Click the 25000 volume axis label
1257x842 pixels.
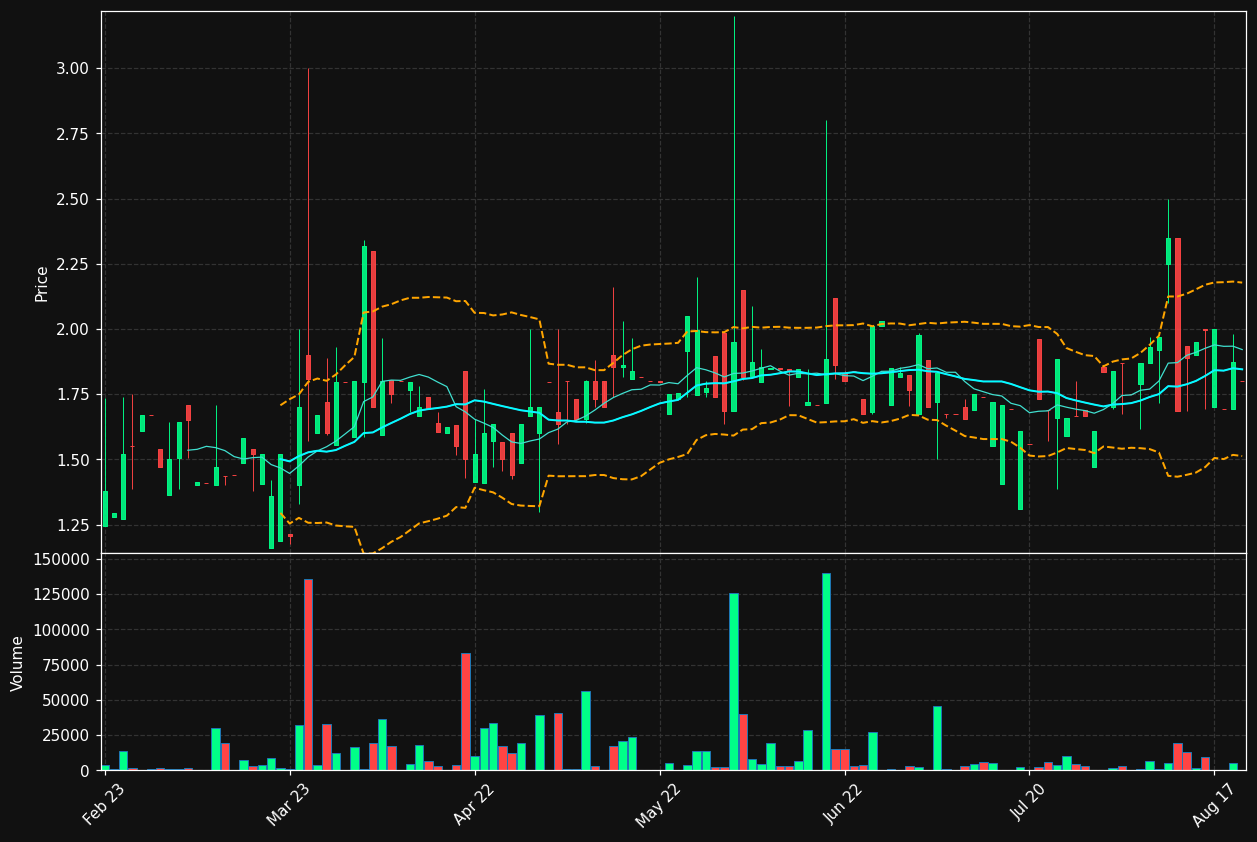pos(66,735)
